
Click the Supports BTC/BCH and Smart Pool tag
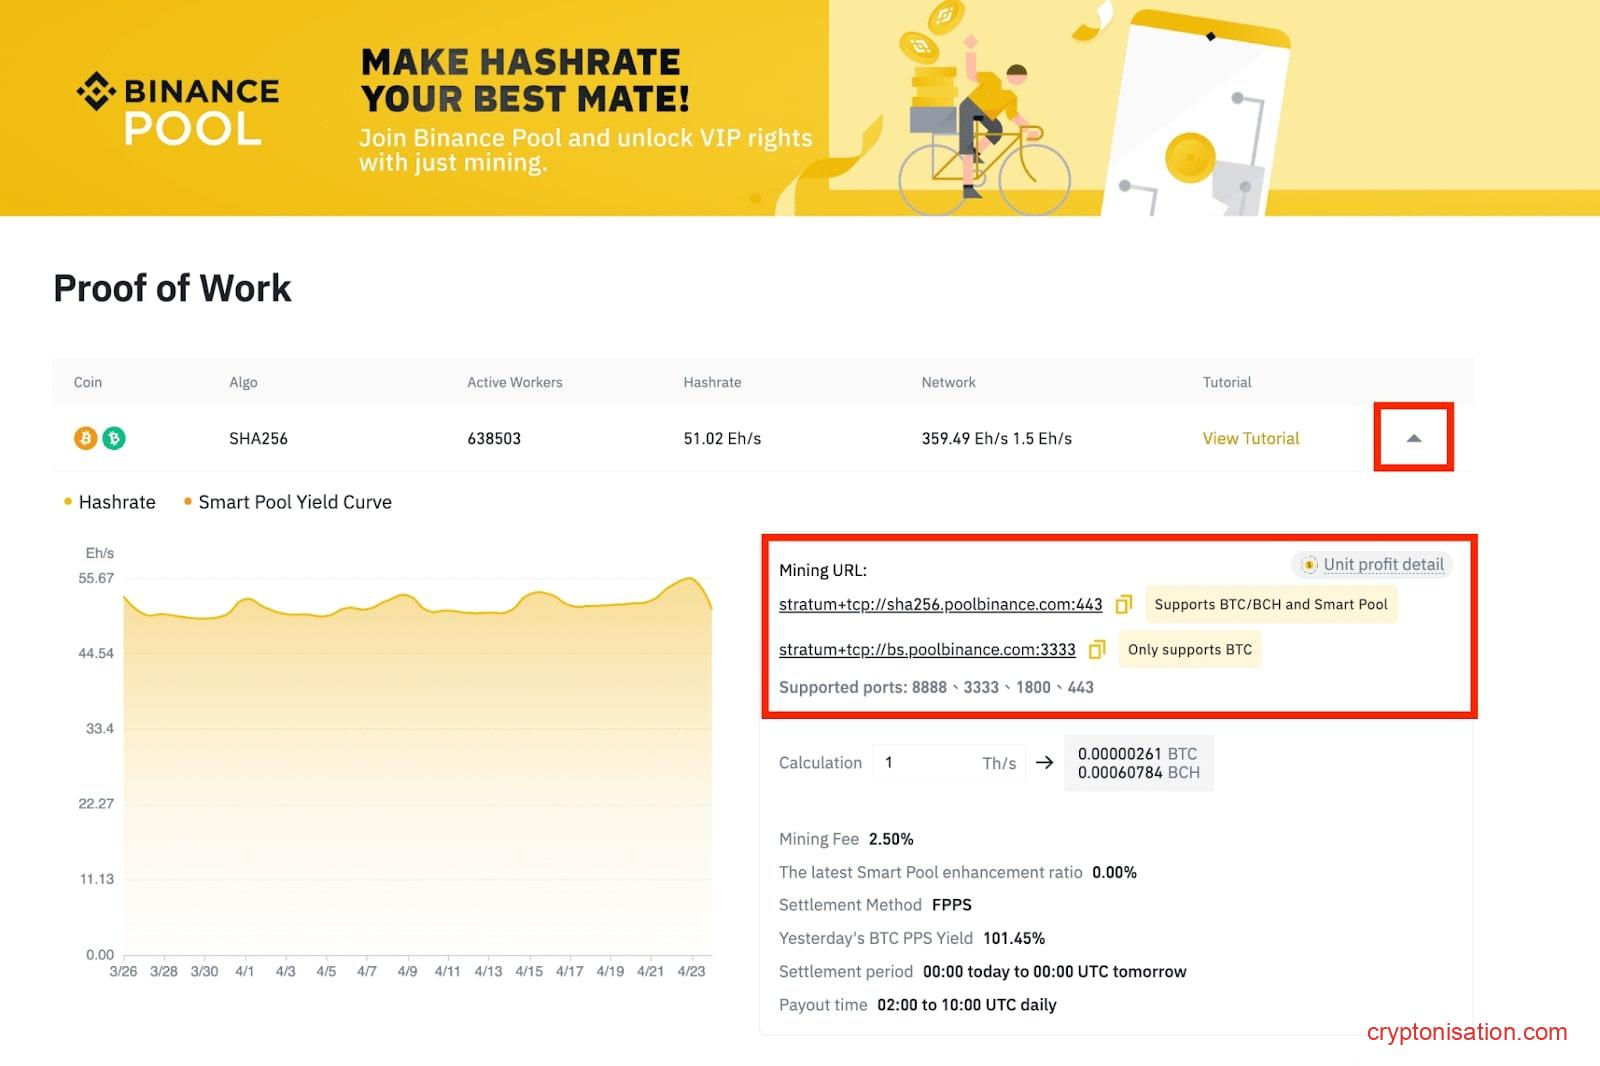(x=1270, y=604)
